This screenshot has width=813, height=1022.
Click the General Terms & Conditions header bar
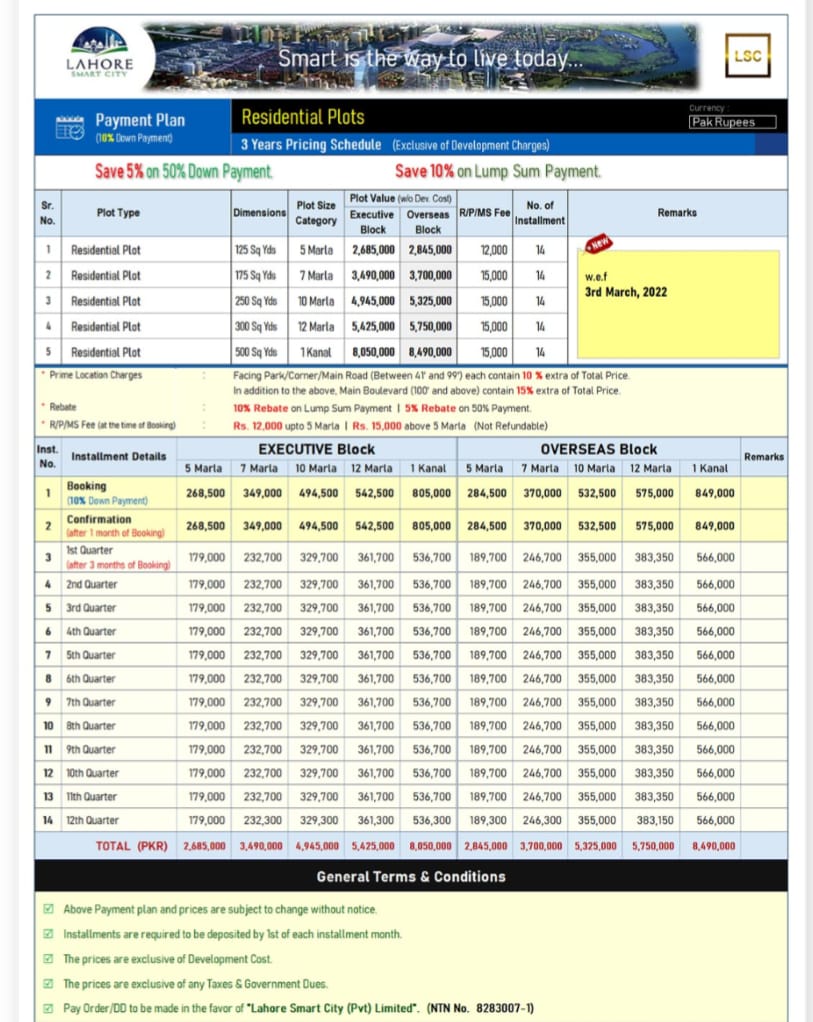(410, 876)
